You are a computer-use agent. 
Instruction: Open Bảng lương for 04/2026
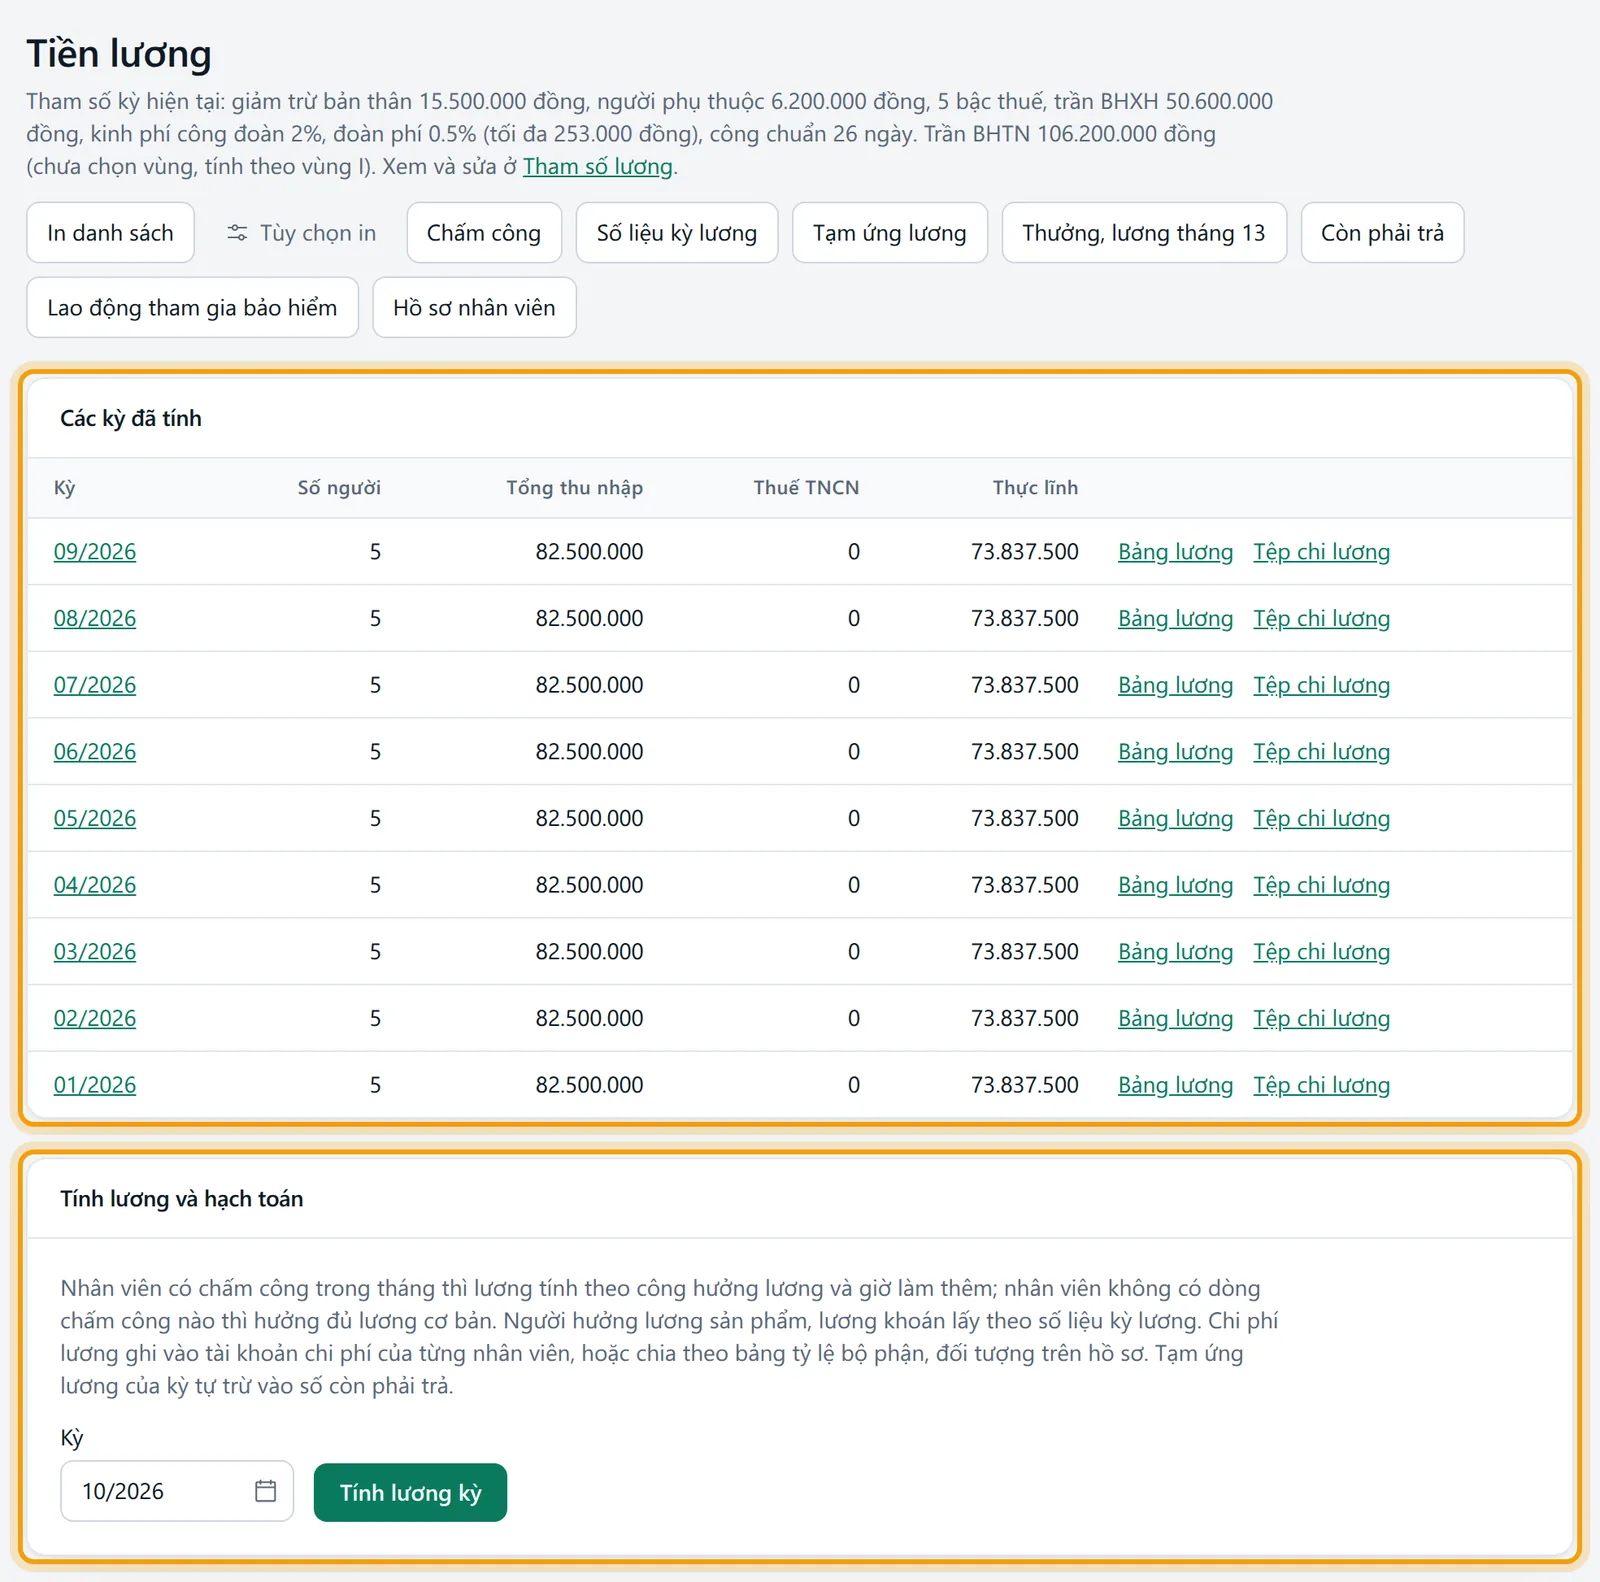[1175, 885]
